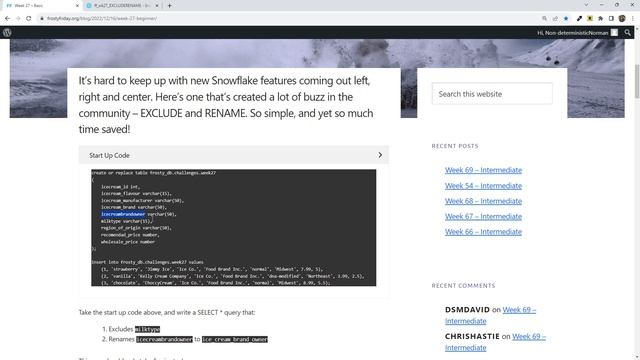The image size is (640, 360).
Task: Open the Week 54 – Intermediate post
Action: pyautogui.click(x=483, y=186)
